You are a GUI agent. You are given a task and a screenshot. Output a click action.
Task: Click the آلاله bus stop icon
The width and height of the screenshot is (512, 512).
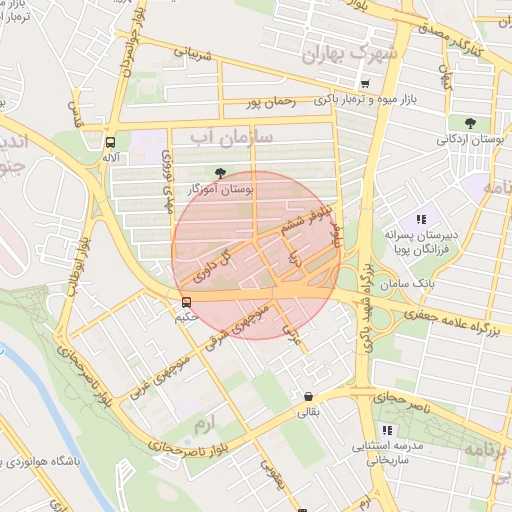(x=110, y=142)
